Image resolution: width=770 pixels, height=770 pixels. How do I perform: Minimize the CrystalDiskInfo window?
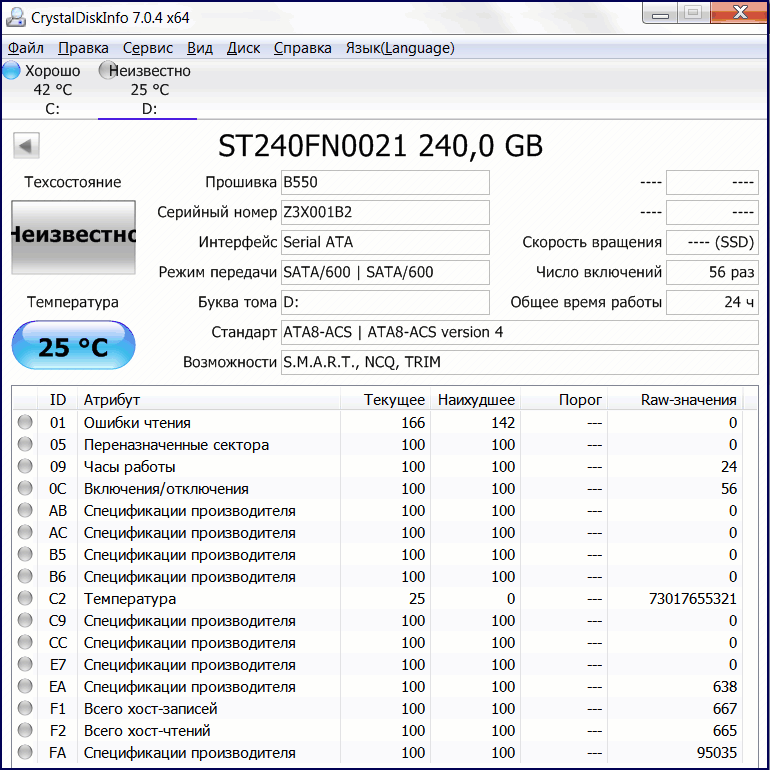coord(660,13)
